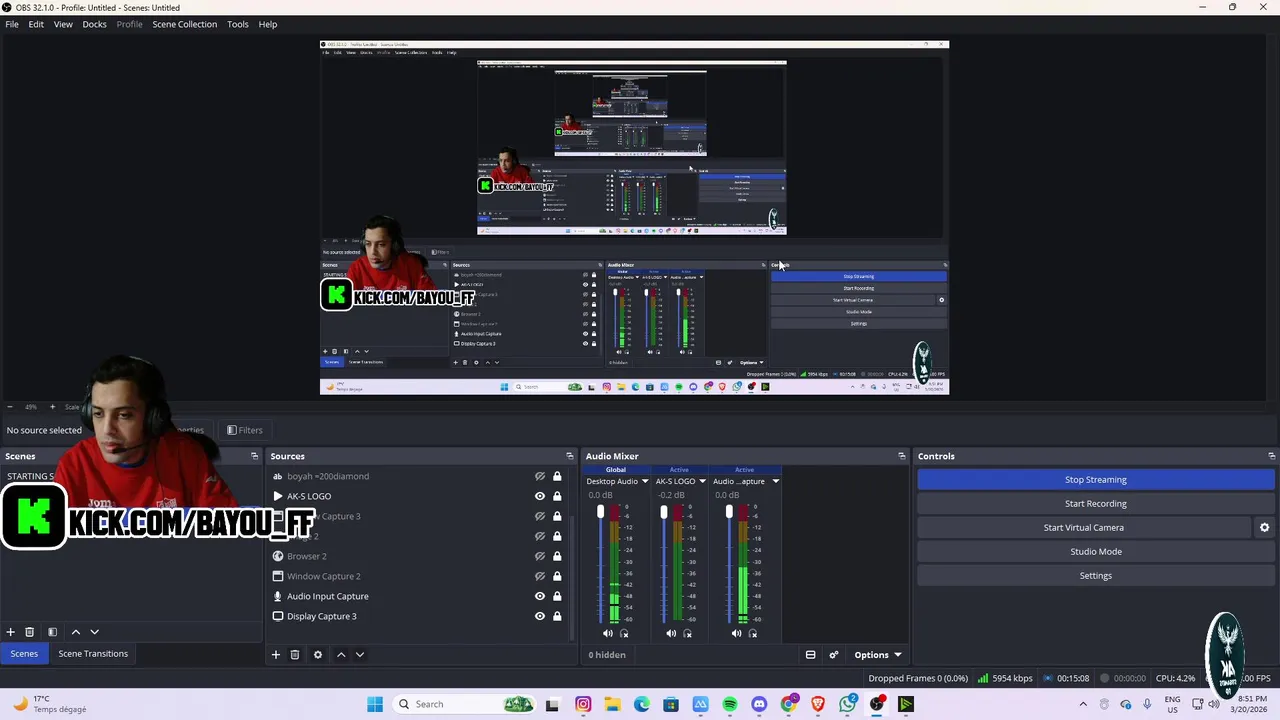Show hidden tray icons chevron
Viewport: 1280px width, 720px height.
pos(1083,704)
